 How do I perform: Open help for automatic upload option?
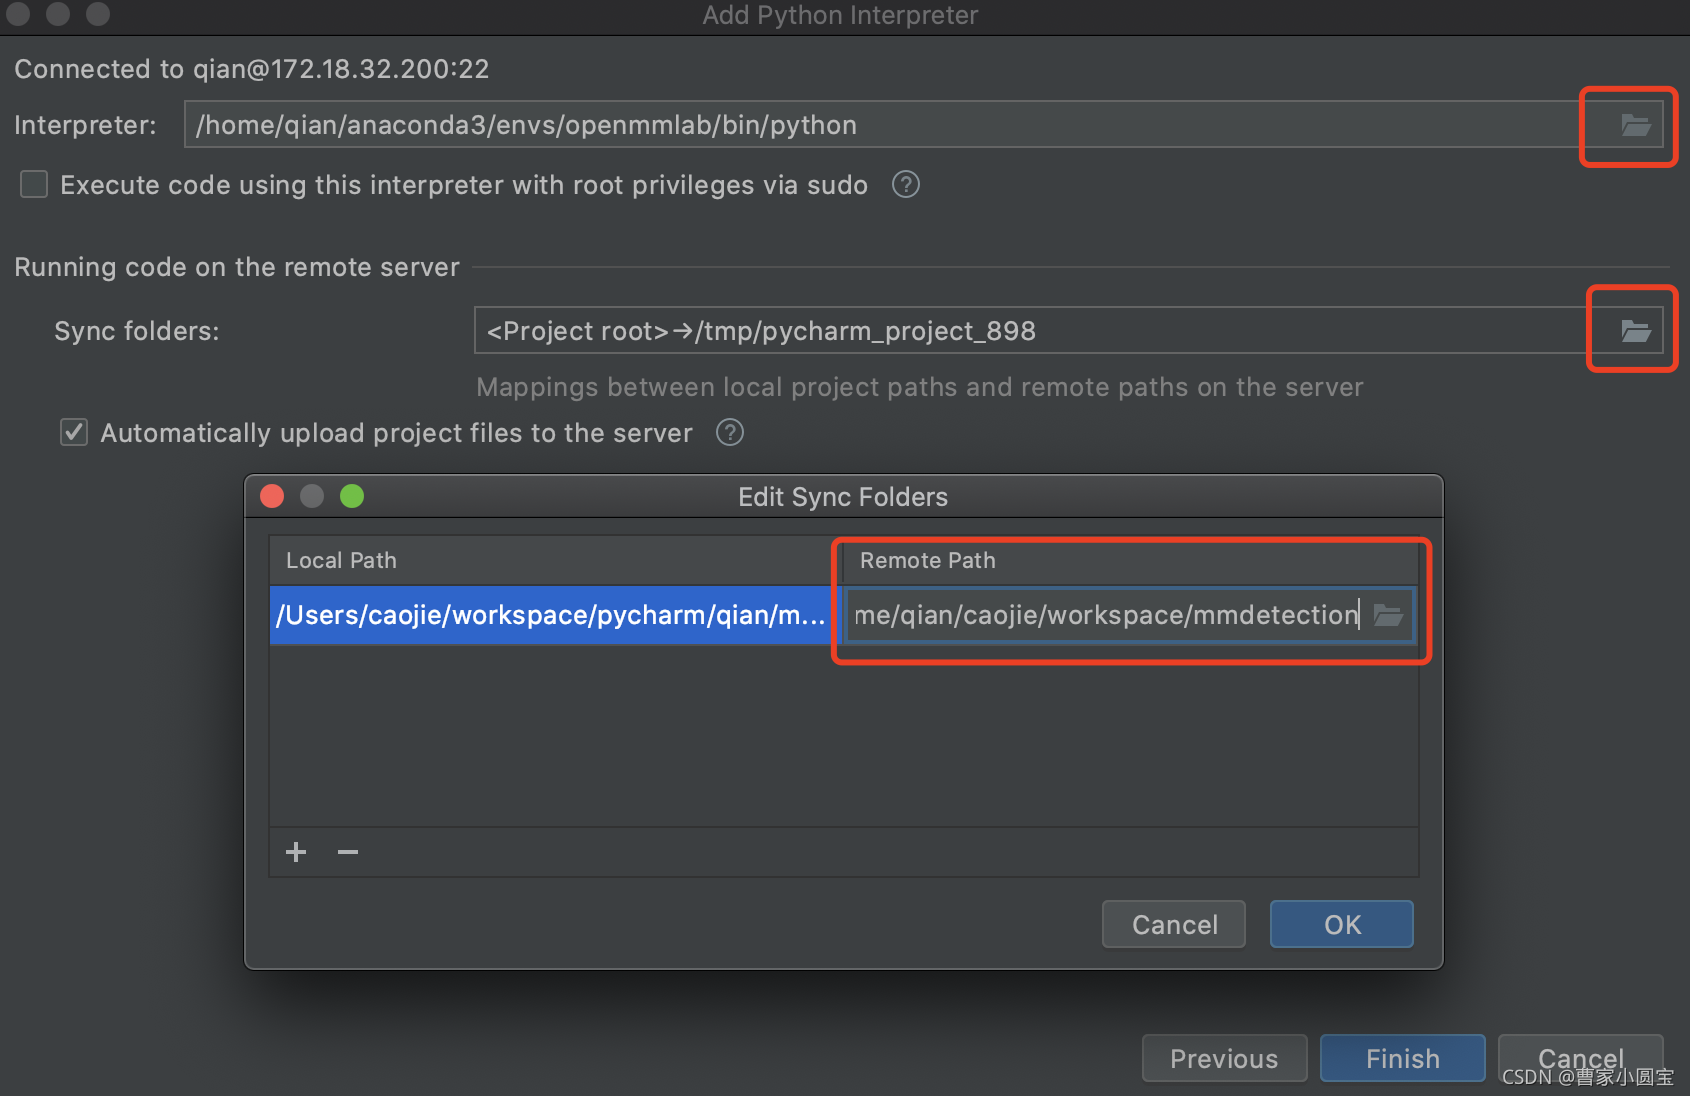tap(730, 433)
